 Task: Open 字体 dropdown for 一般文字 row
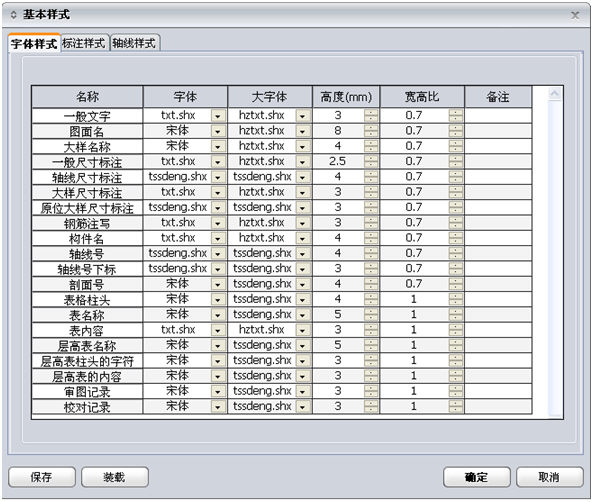tap(218, 116)
